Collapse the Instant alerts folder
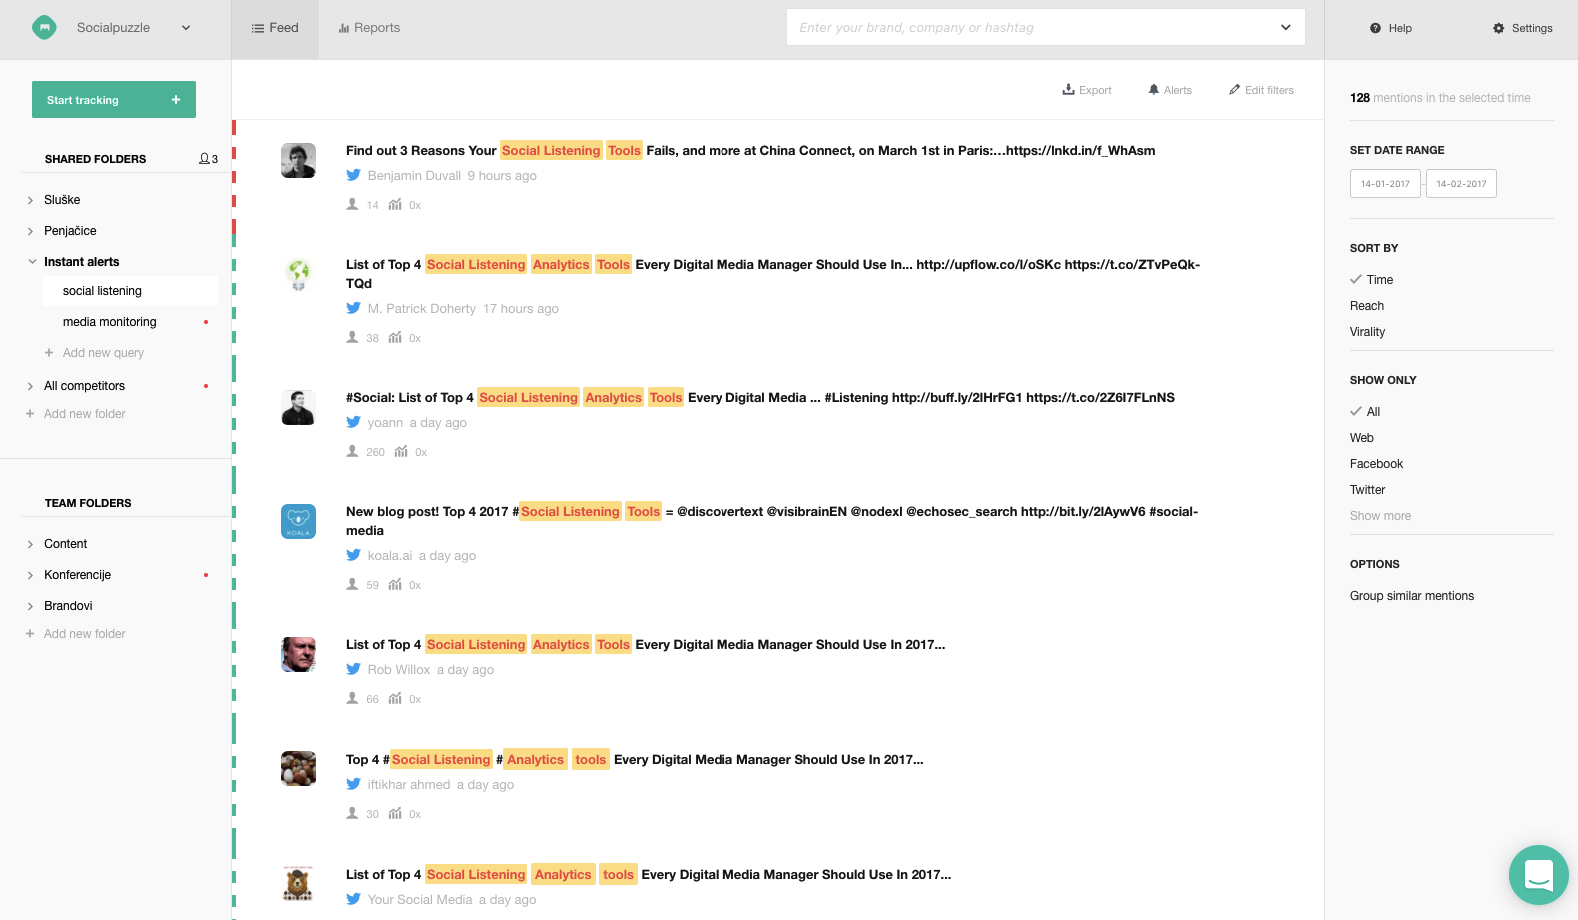 (x=32, y=262)
